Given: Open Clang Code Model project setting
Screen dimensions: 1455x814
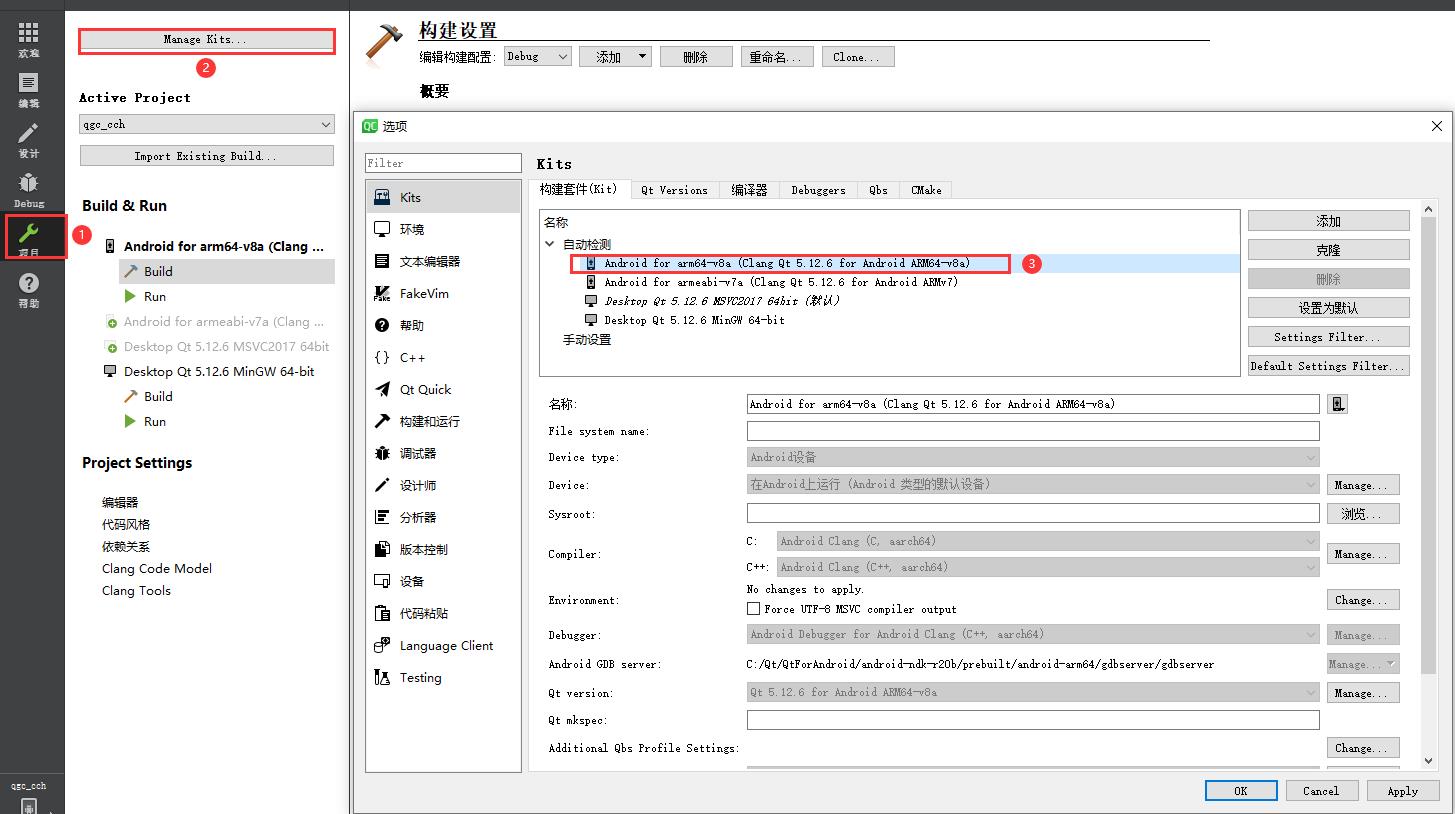Looking at the screenshot, I should [x=157, y=568].
